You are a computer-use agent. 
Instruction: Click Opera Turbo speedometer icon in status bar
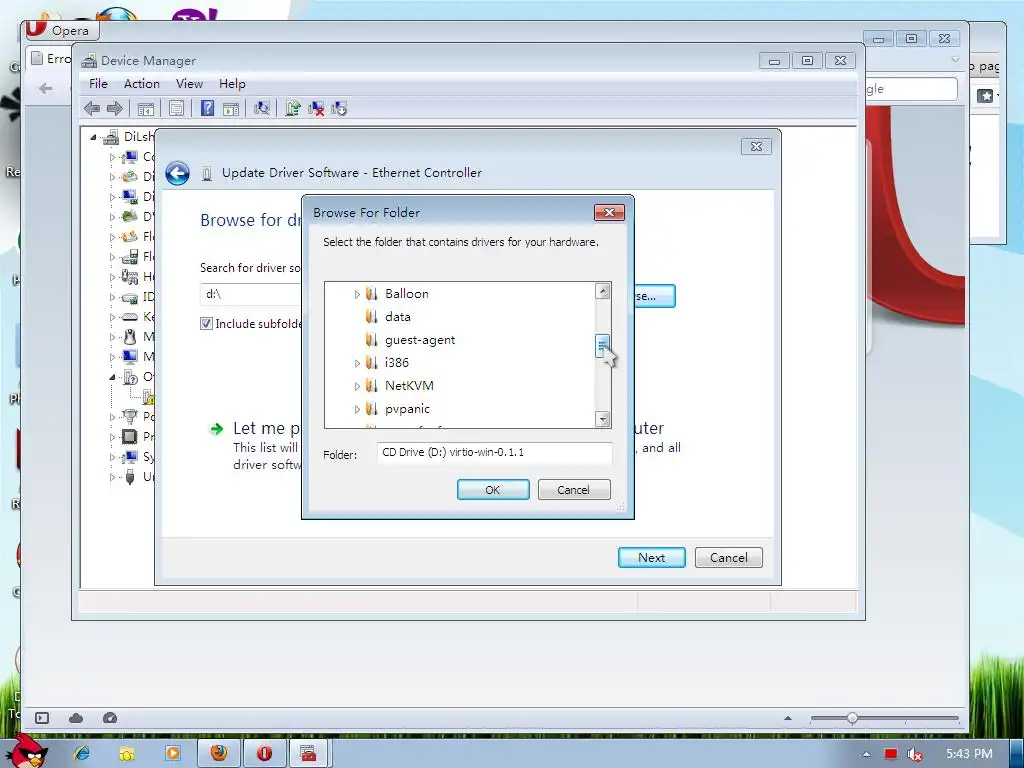[110, 718]
